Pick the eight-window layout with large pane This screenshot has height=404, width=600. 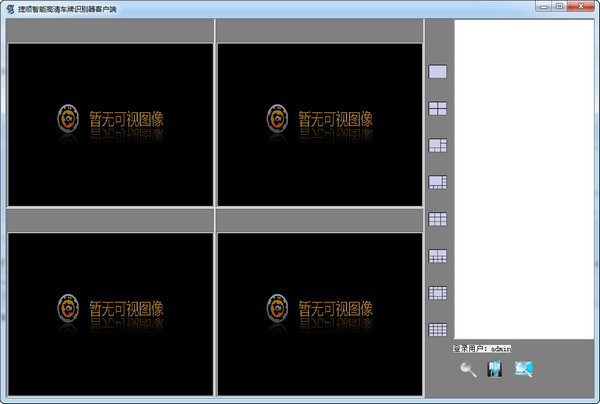[x=437, y=182]
